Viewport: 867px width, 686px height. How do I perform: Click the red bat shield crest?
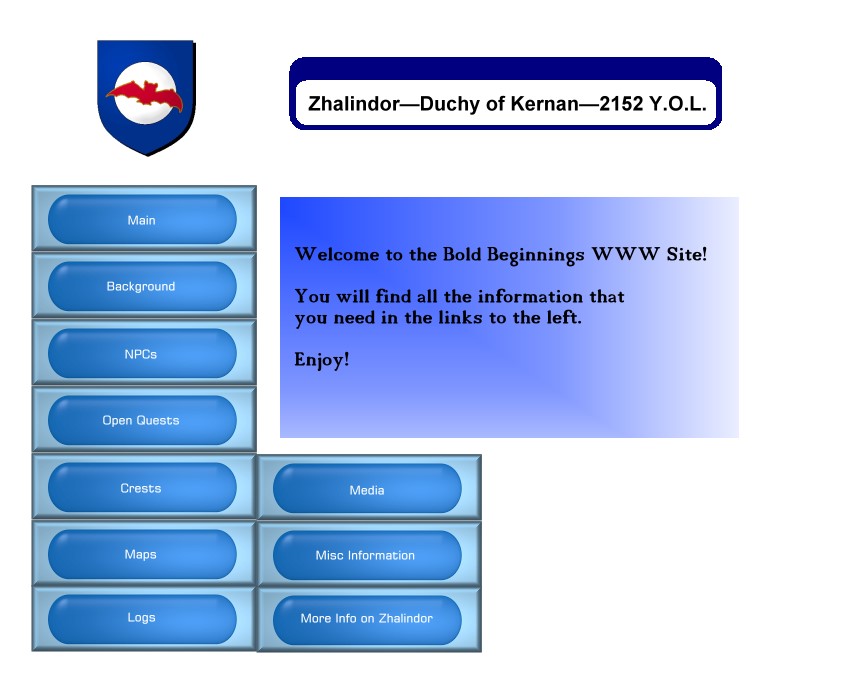click(x=145, y=96)
